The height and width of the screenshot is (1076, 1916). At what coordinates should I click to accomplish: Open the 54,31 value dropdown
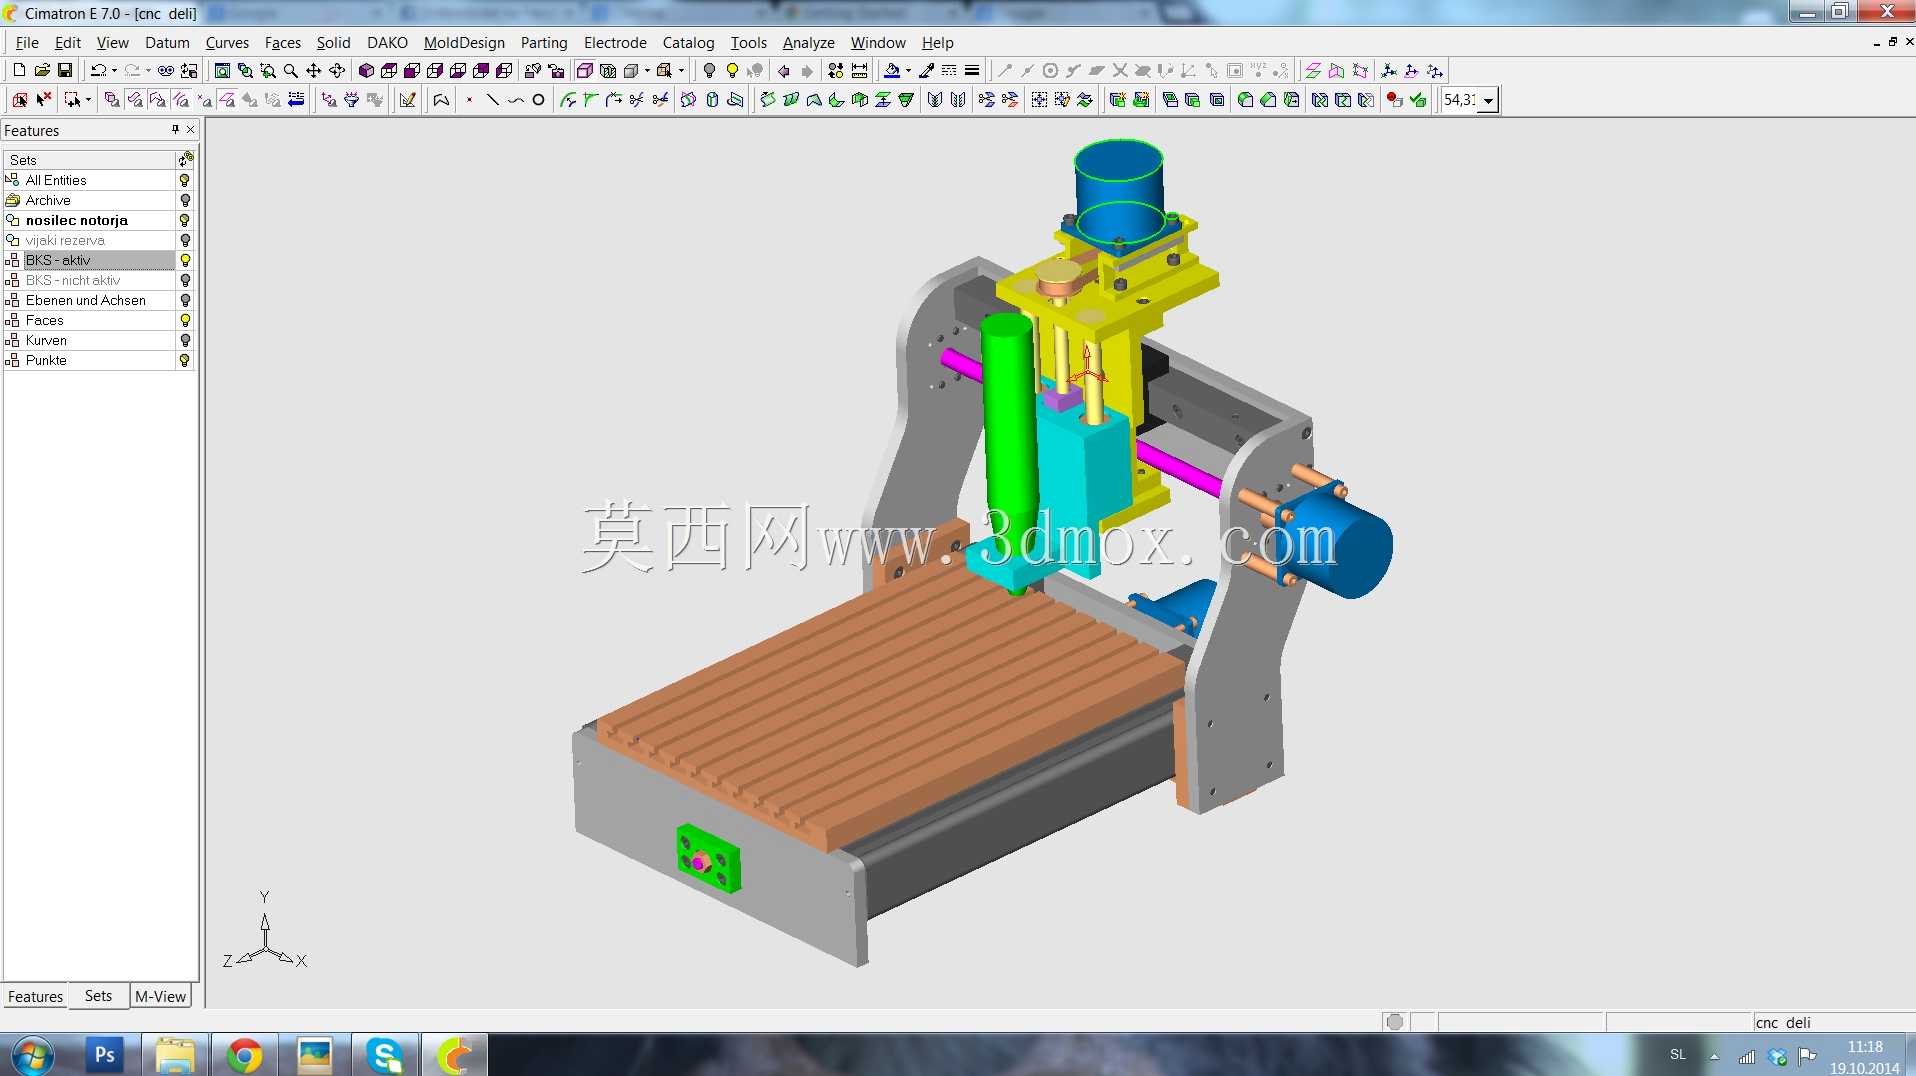click(1488, 100)
